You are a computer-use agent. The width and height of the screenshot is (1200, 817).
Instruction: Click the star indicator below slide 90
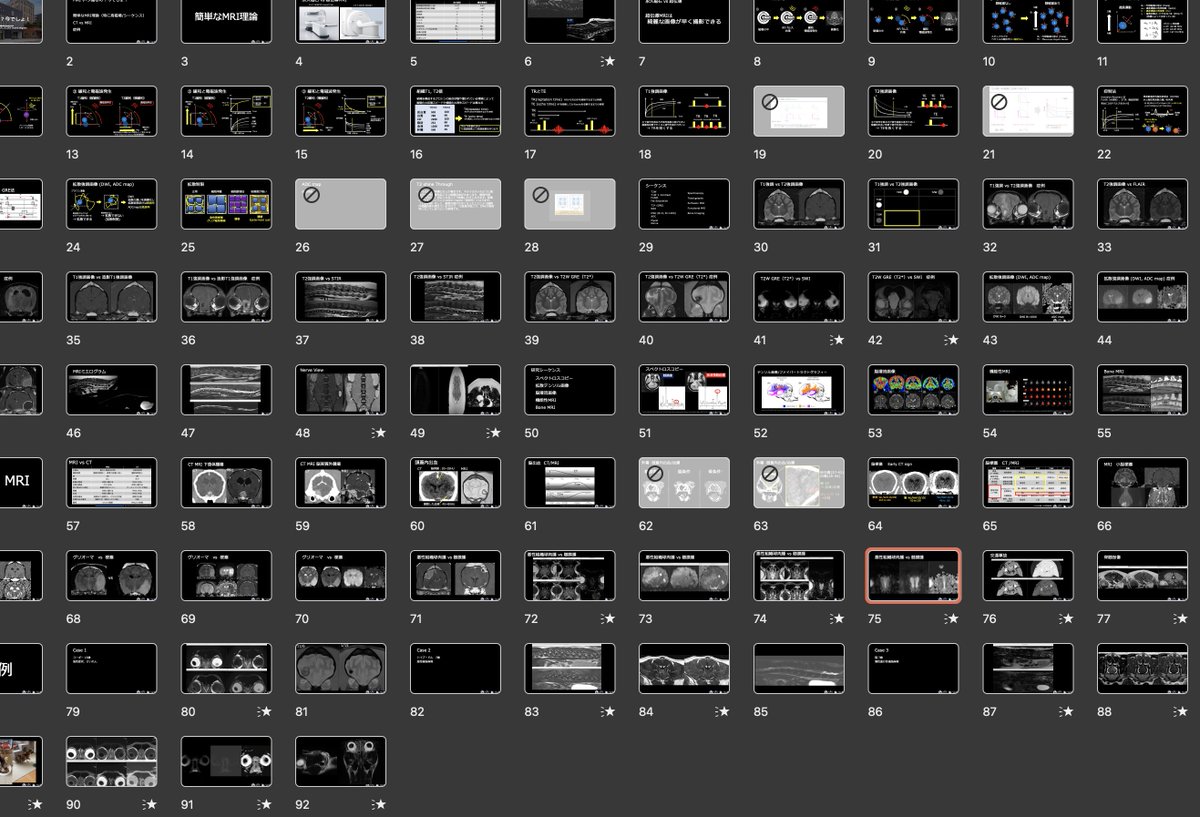pos(150,805)
